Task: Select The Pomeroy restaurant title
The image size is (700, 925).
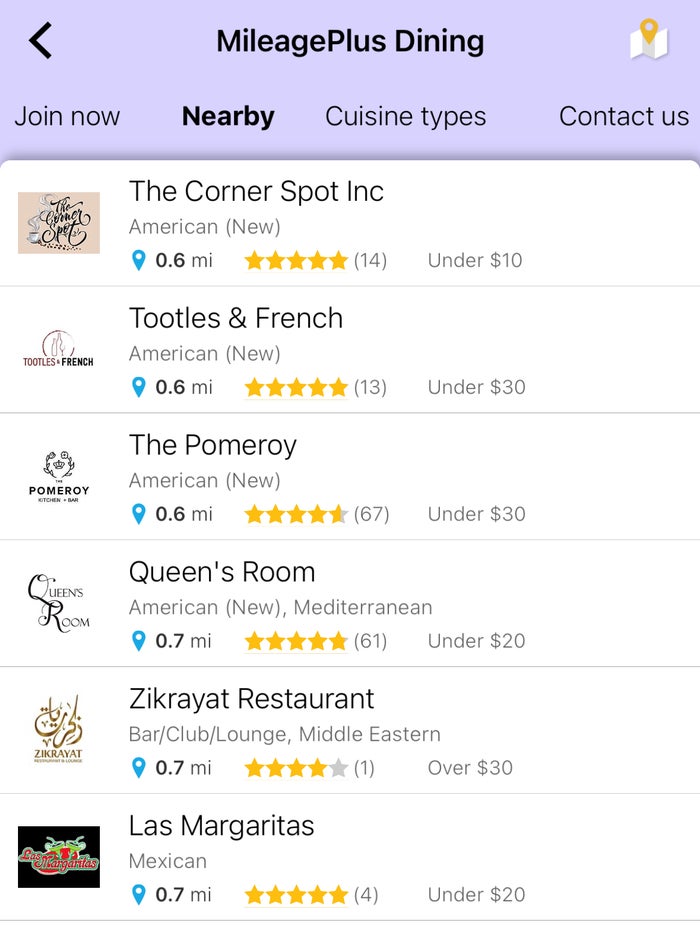Action: pos(213,446)
